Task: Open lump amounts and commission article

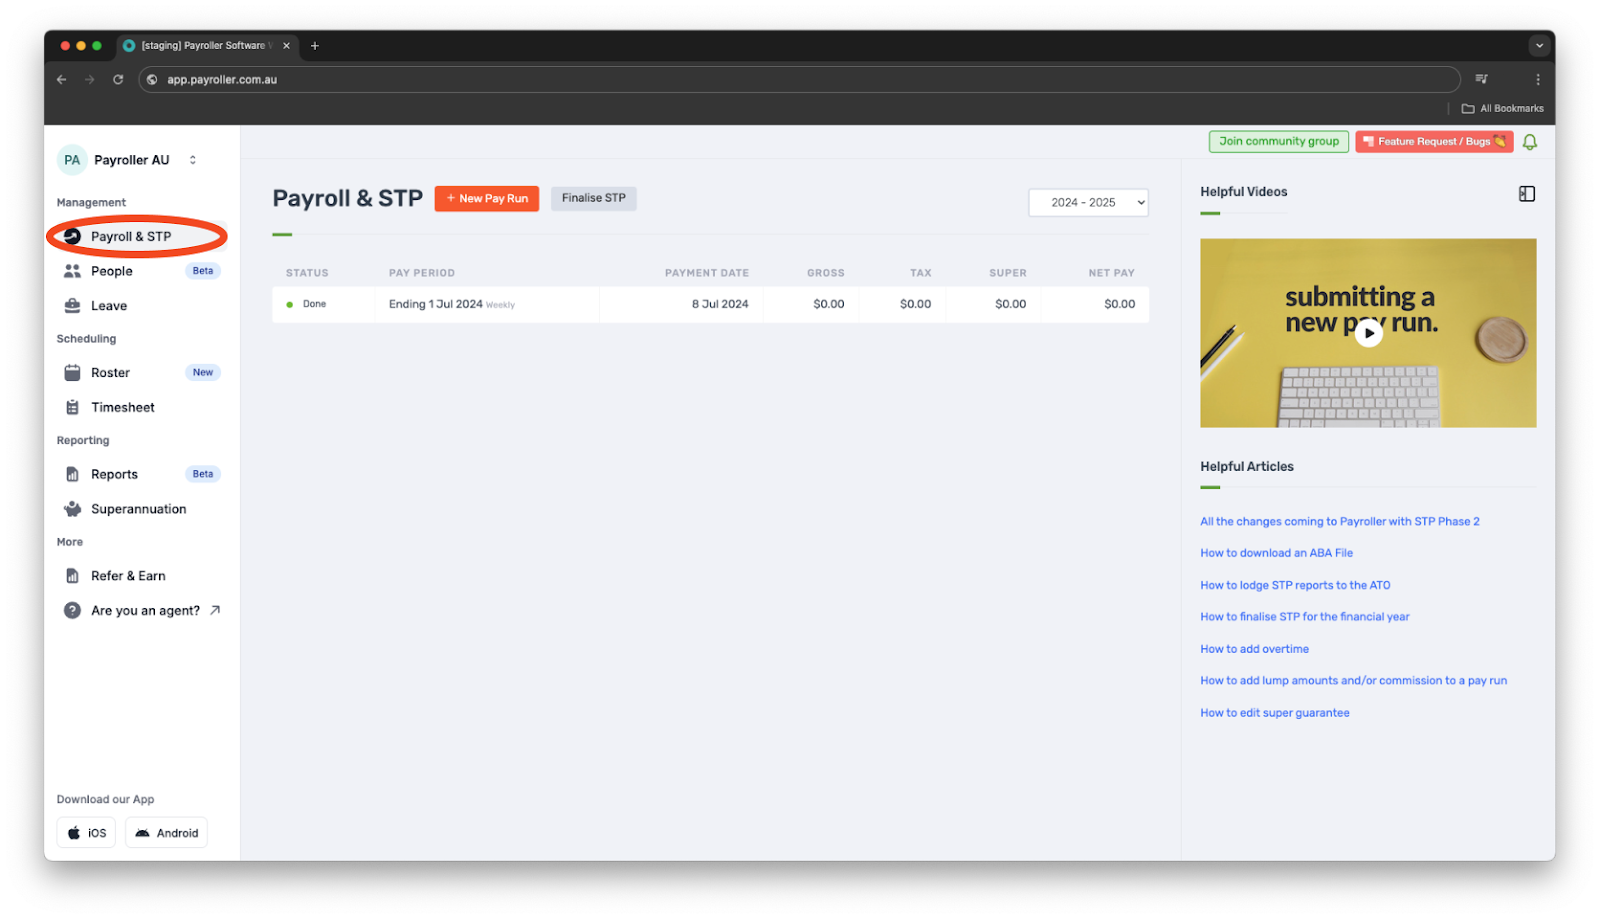Action: click(x=1353, y=681)
